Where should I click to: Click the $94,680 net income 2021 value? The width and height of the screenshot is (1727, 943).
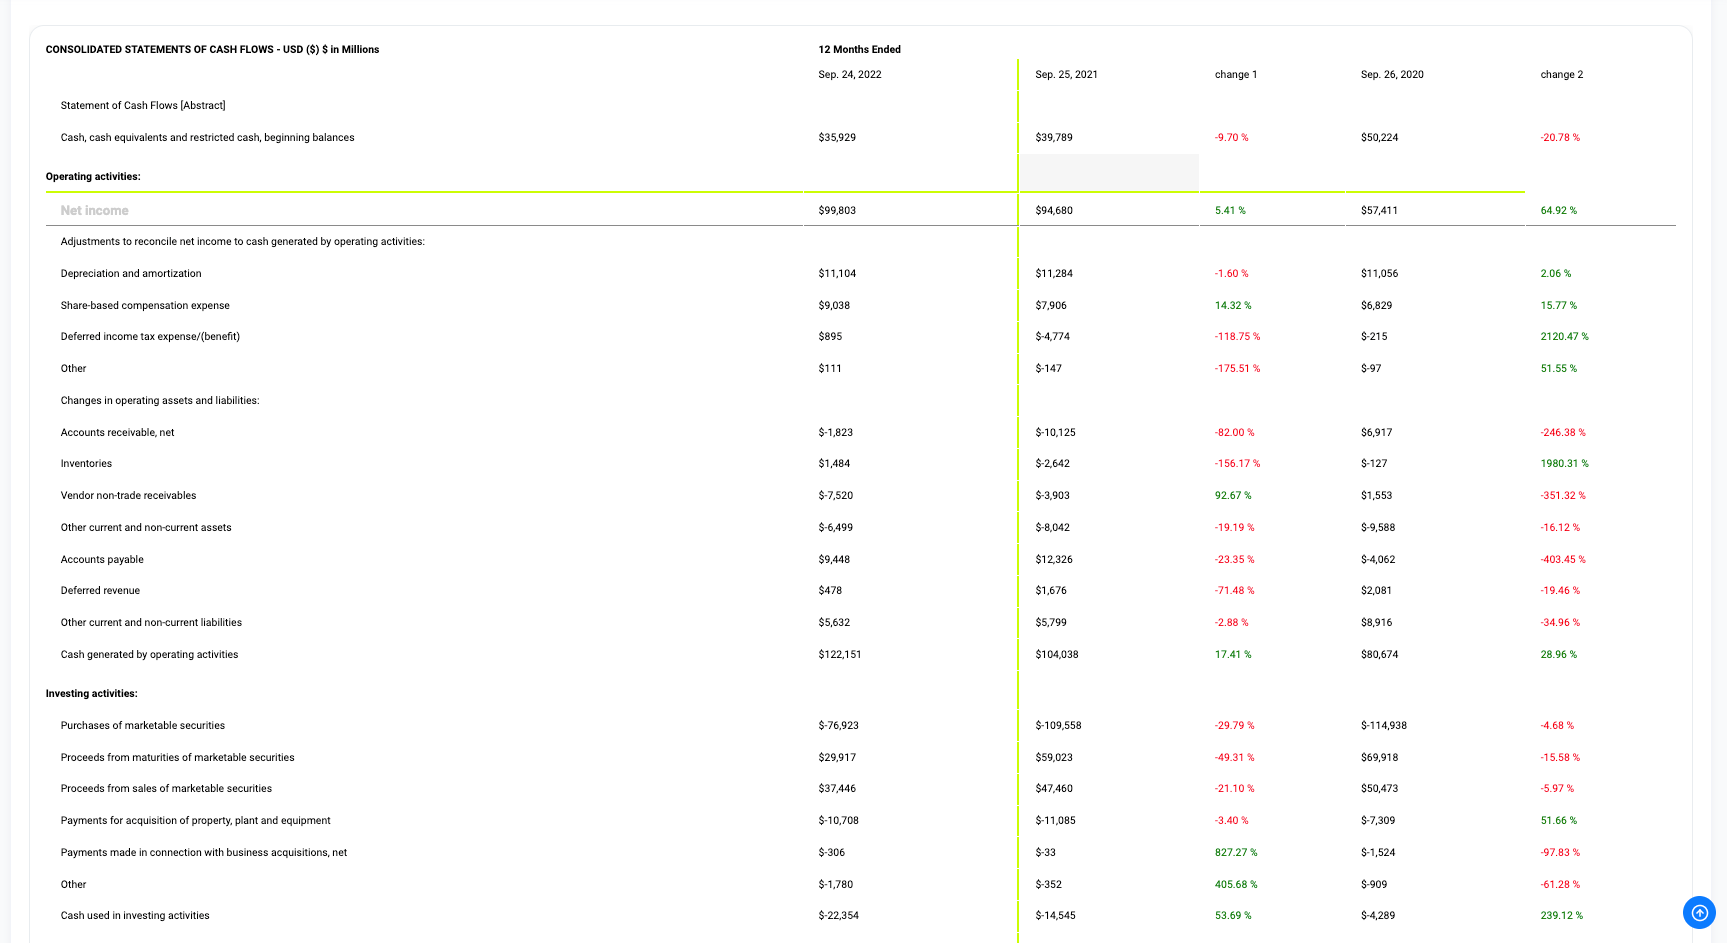coord(1054,210)
